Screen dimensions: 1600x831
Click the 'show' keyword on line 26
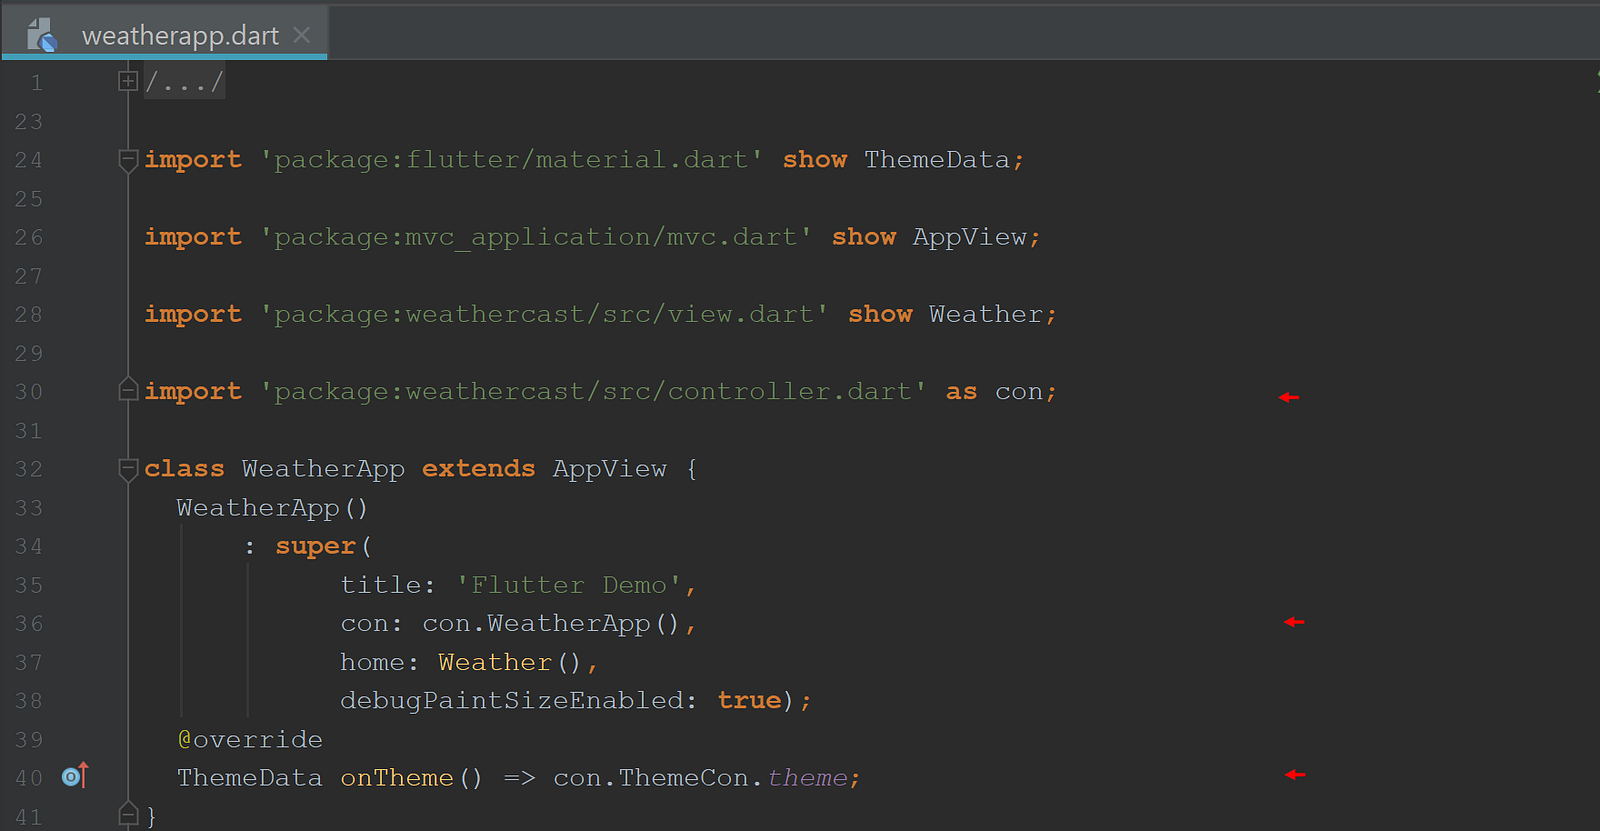tap(864, 237)
